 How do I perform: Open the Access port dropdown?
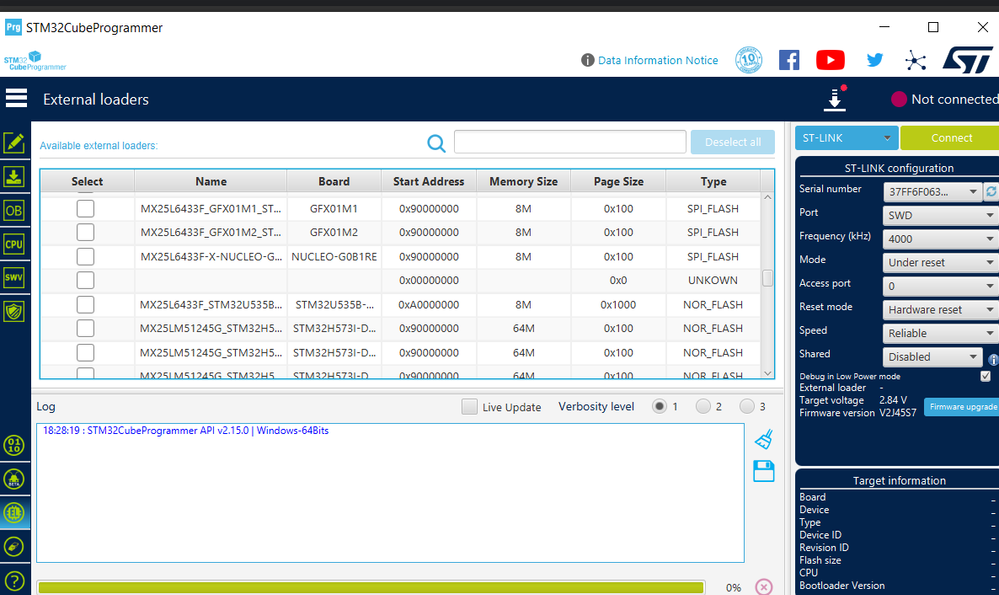coord(940,286)
